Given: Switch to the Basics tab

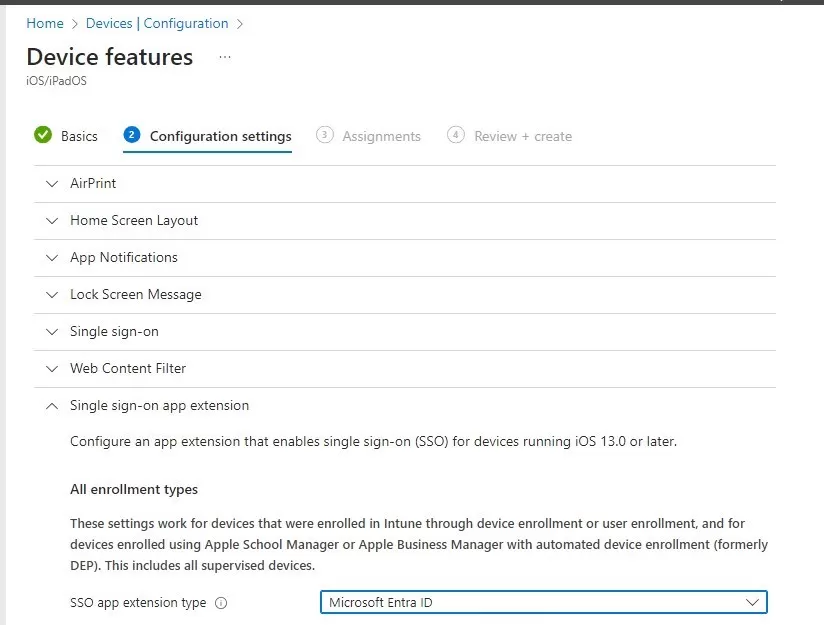Looking at the screenshot, I should tap(79, 136).
